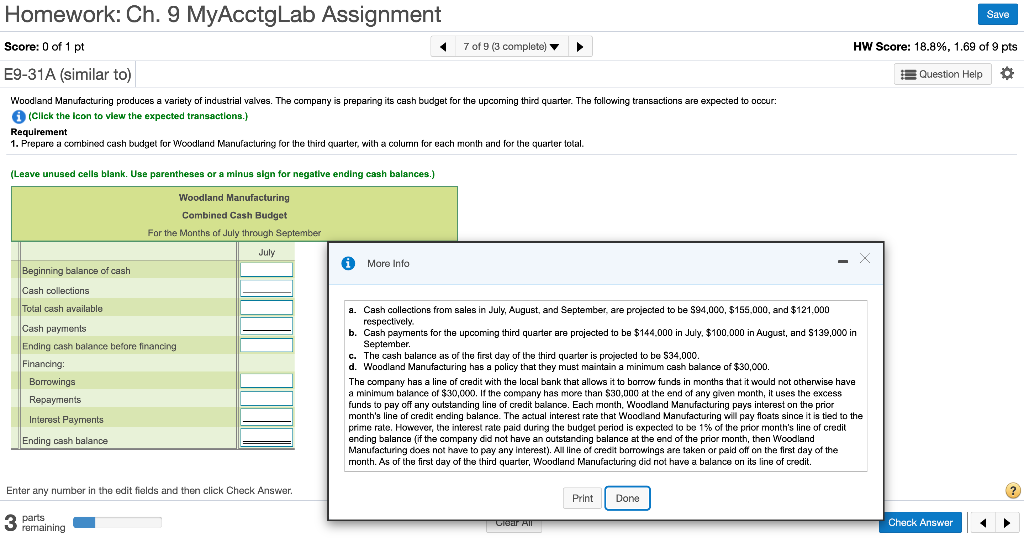Select Repayments July input field
Viewport: 1024px width, 543px height.
266,399
